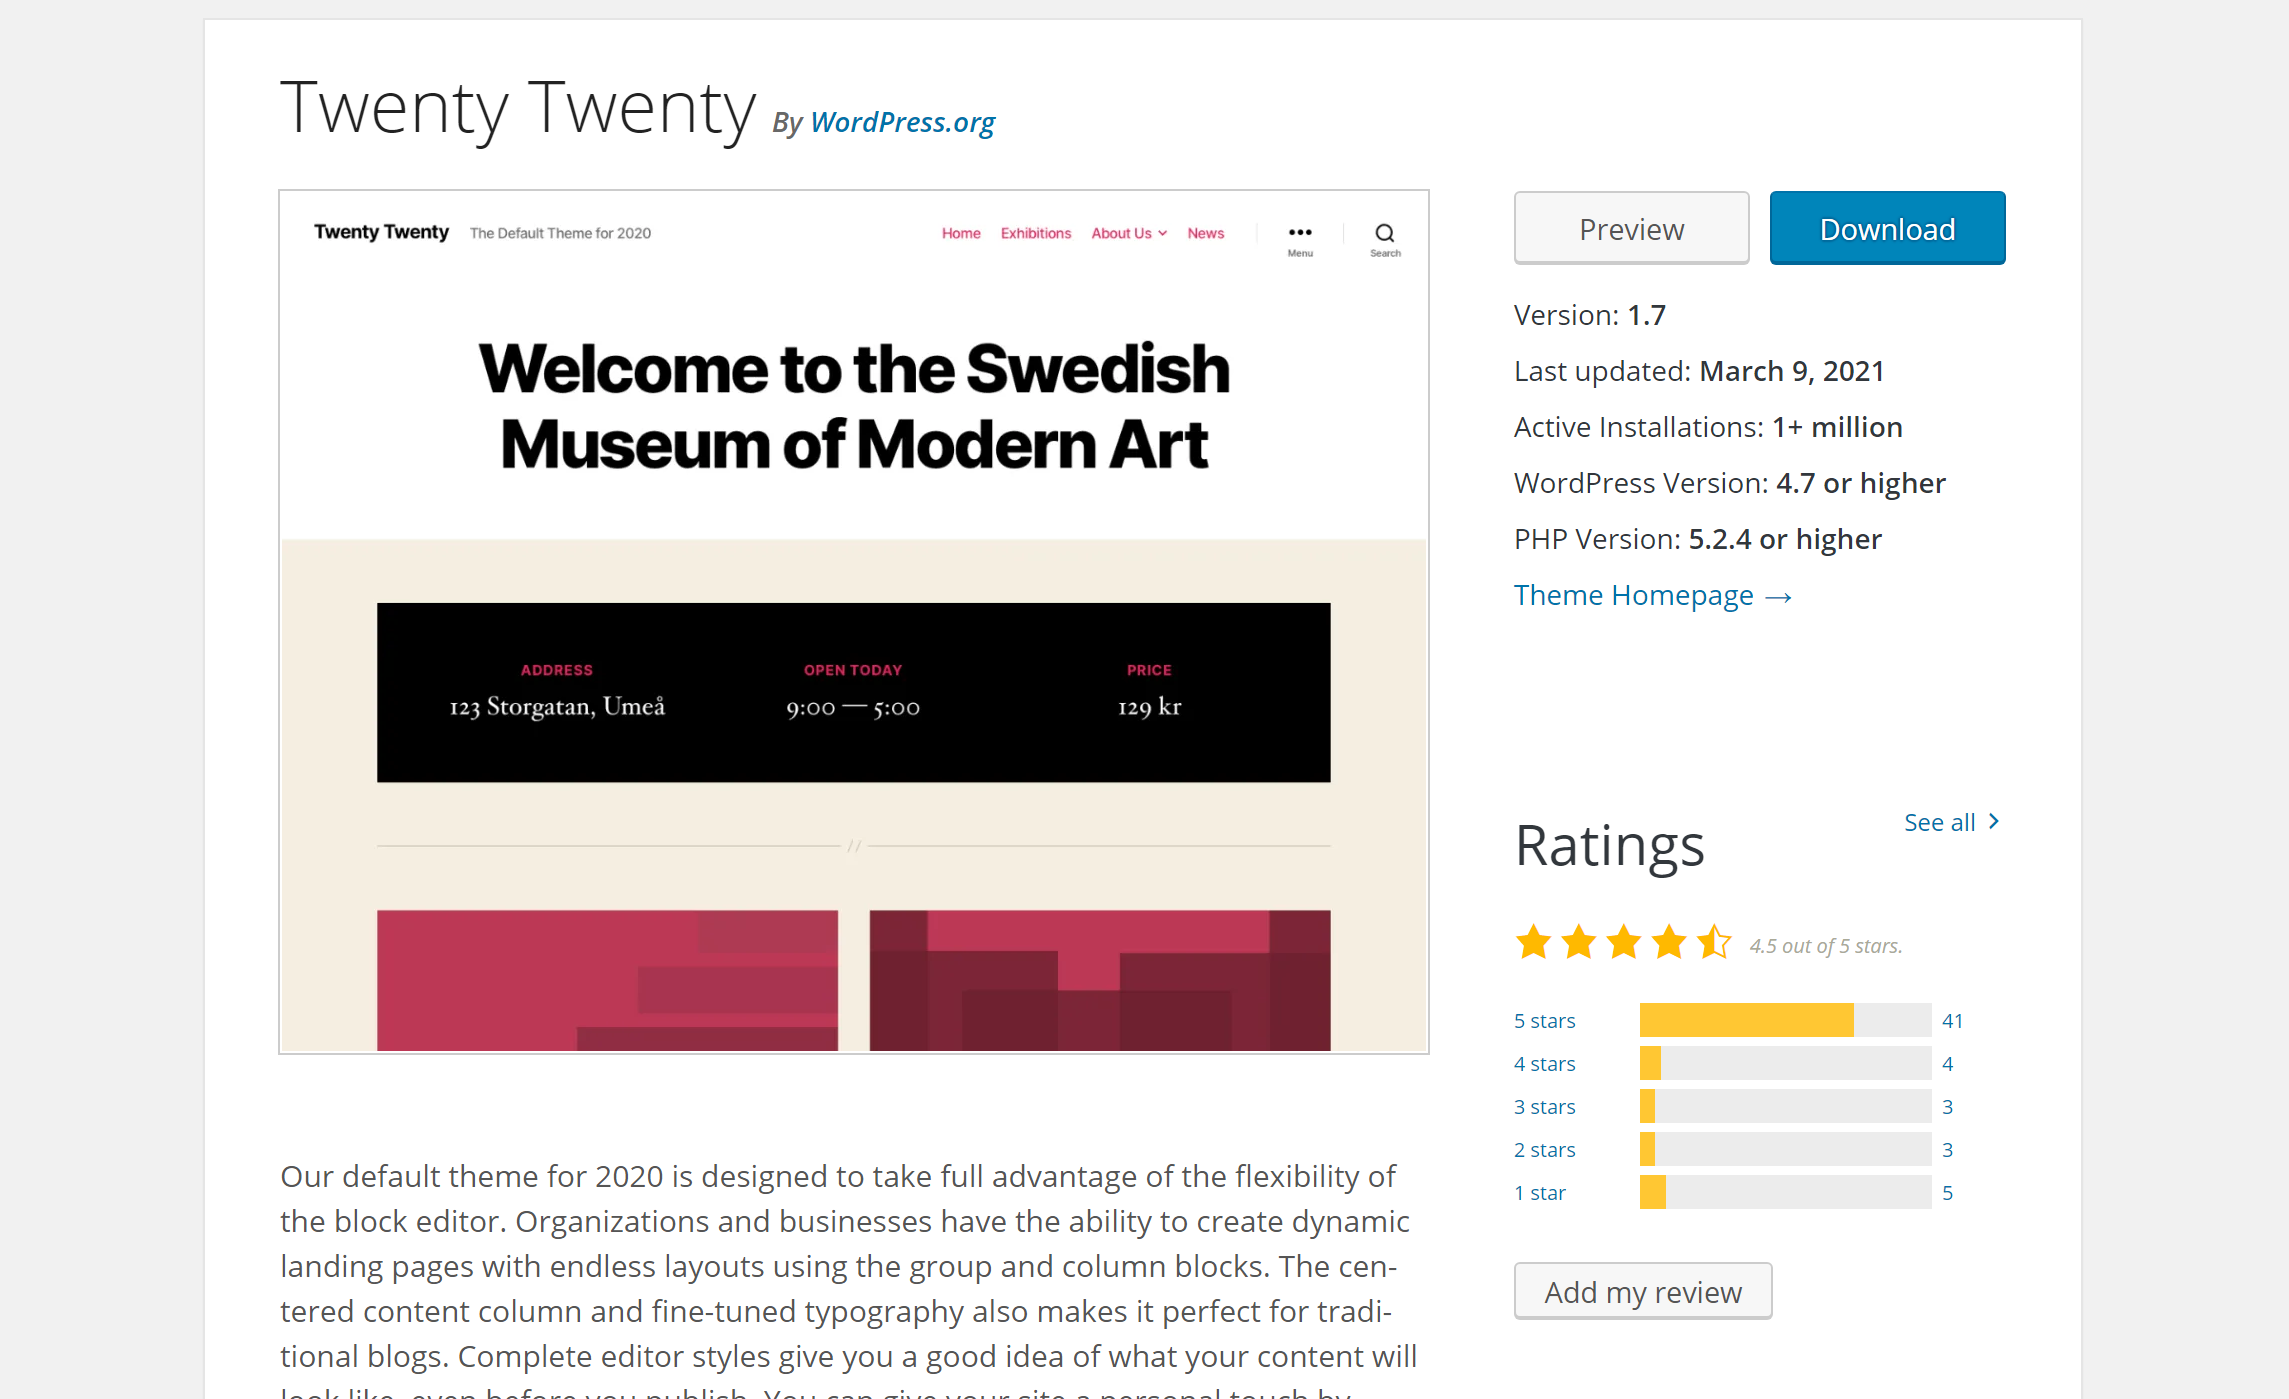
Task: Click the search magnifier icon in screenshot
Action: pyautogui.click(x=1385, y=233)
